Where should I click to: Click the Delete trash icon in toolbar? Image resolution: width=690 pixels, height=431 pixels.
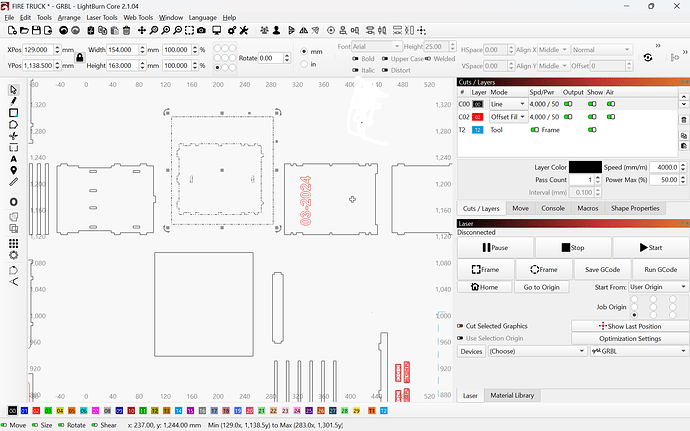click(126, 30)
